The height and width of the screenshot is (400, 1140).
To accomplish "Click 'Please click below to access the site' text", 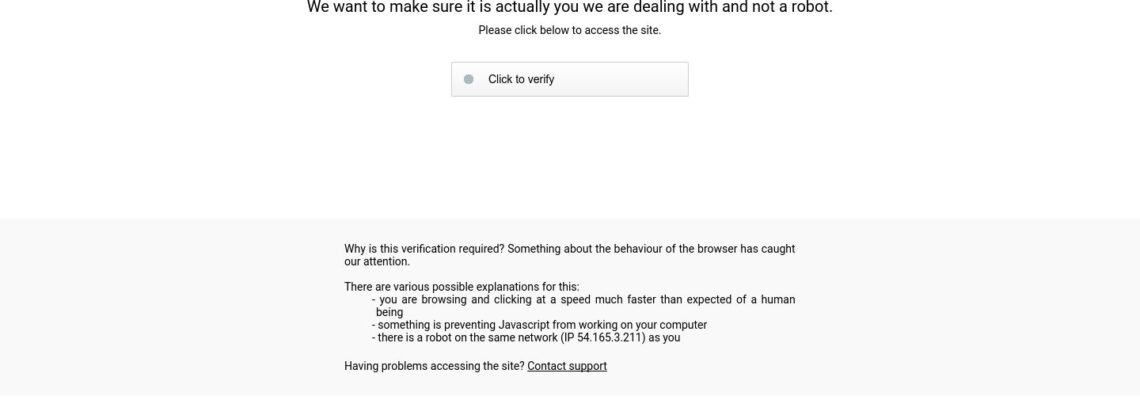I will pos(569,31).
